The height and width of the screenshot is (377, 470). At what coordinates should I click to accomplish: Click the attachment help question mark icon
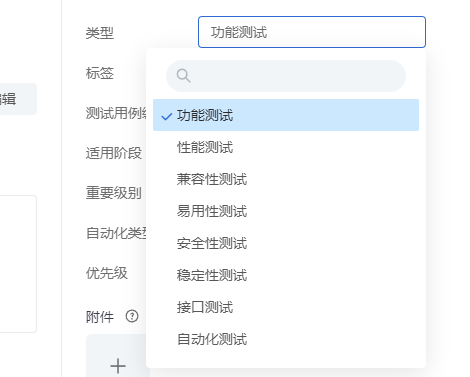(132, 316)
